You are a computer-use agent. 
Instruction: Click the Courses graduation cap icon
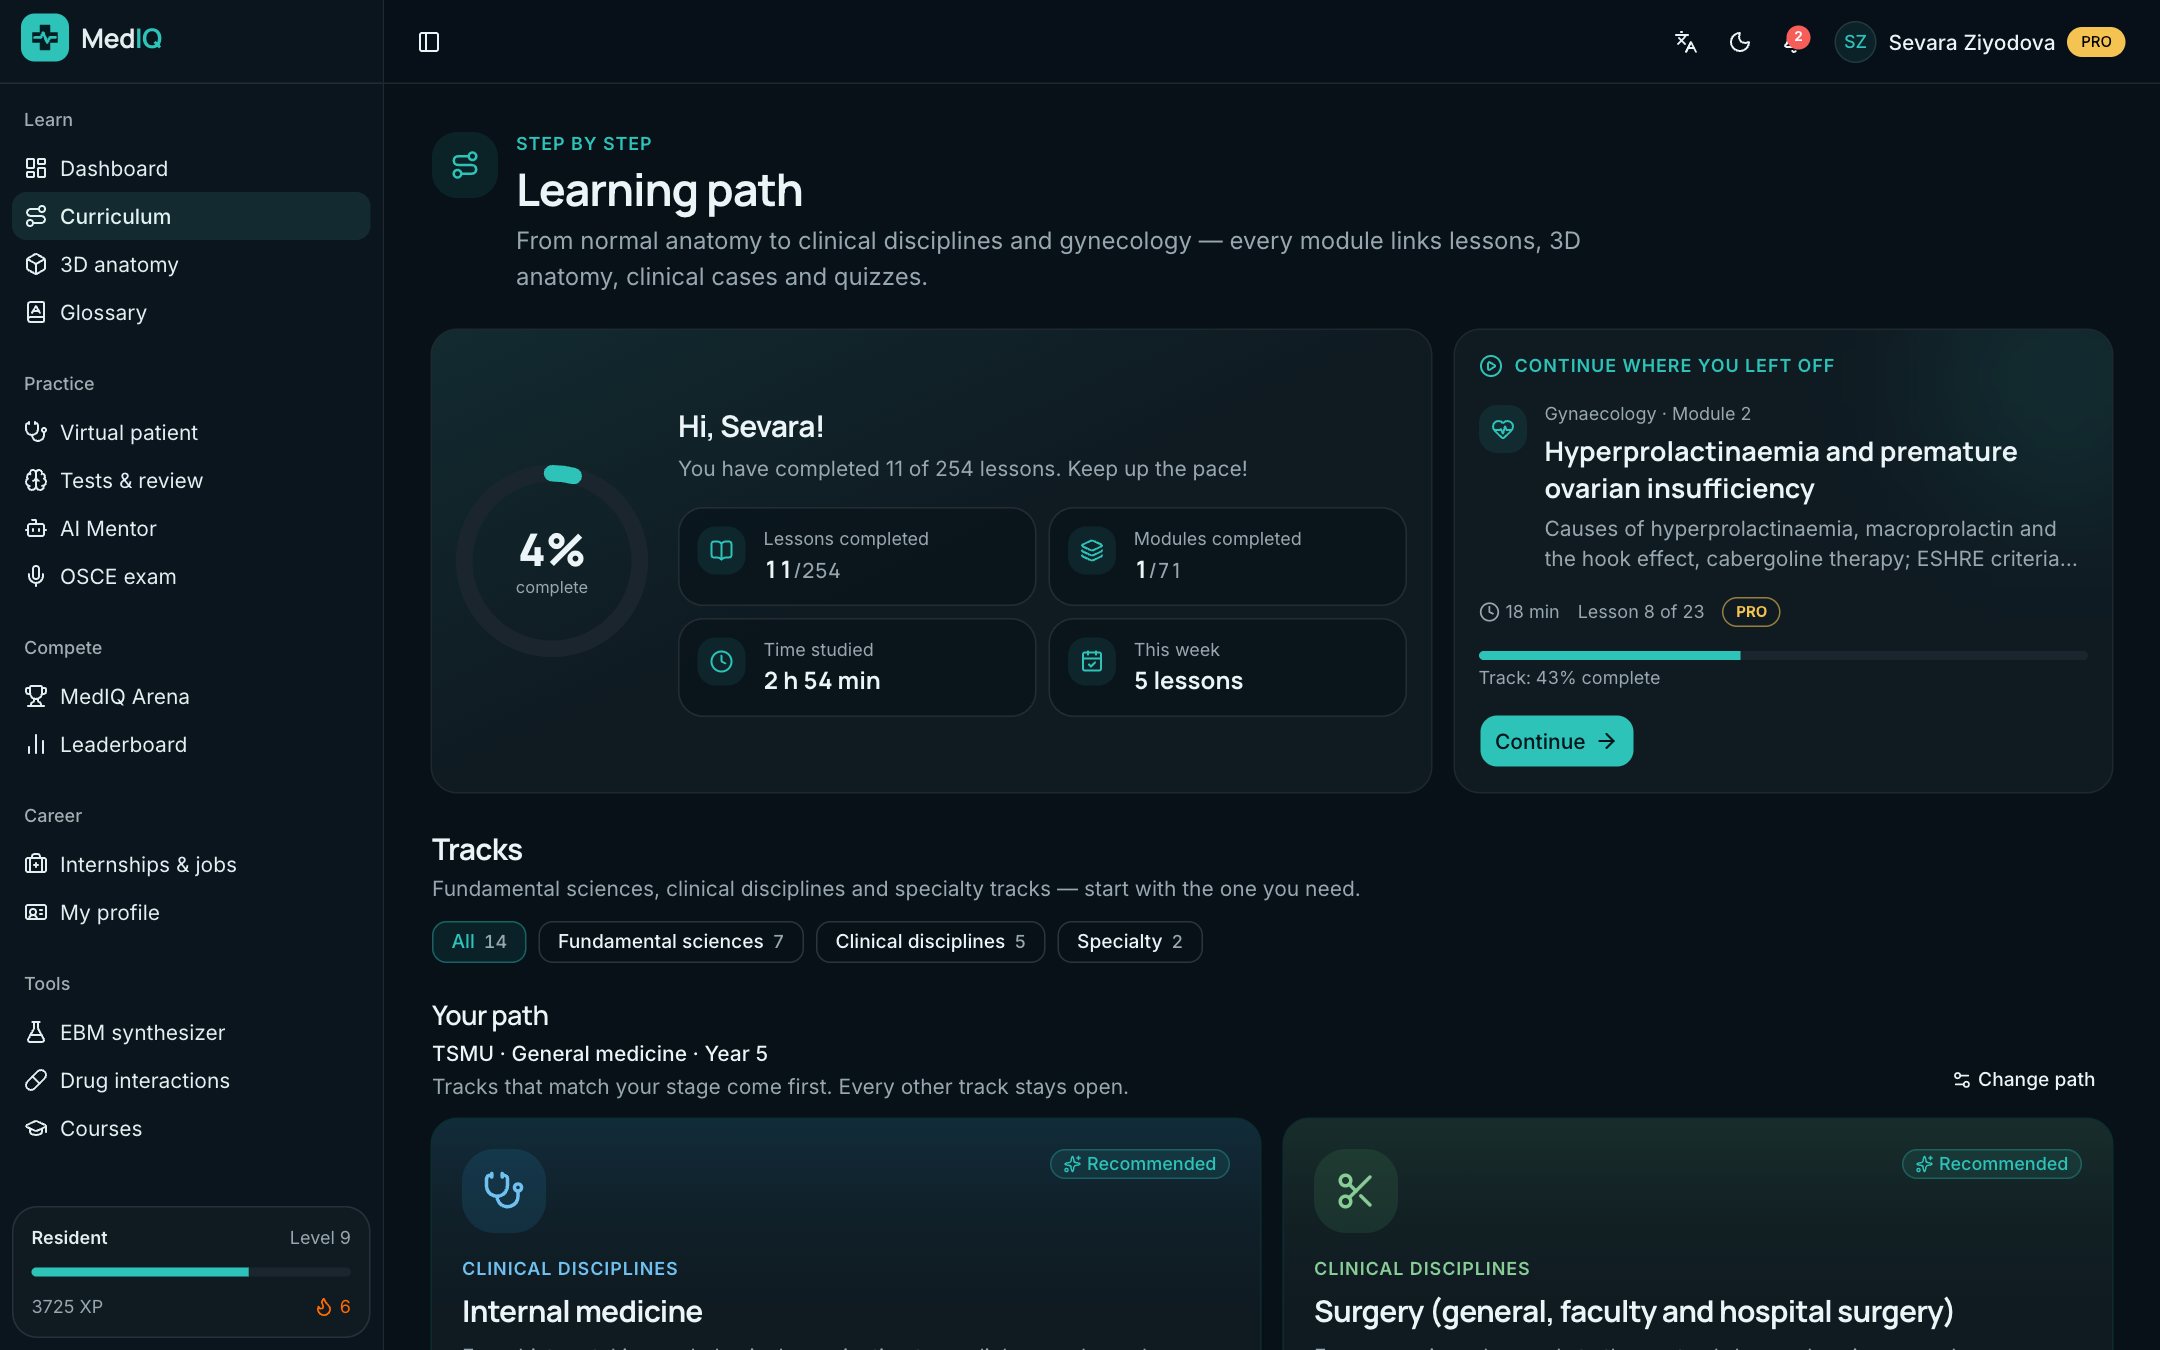point(36,1128)
